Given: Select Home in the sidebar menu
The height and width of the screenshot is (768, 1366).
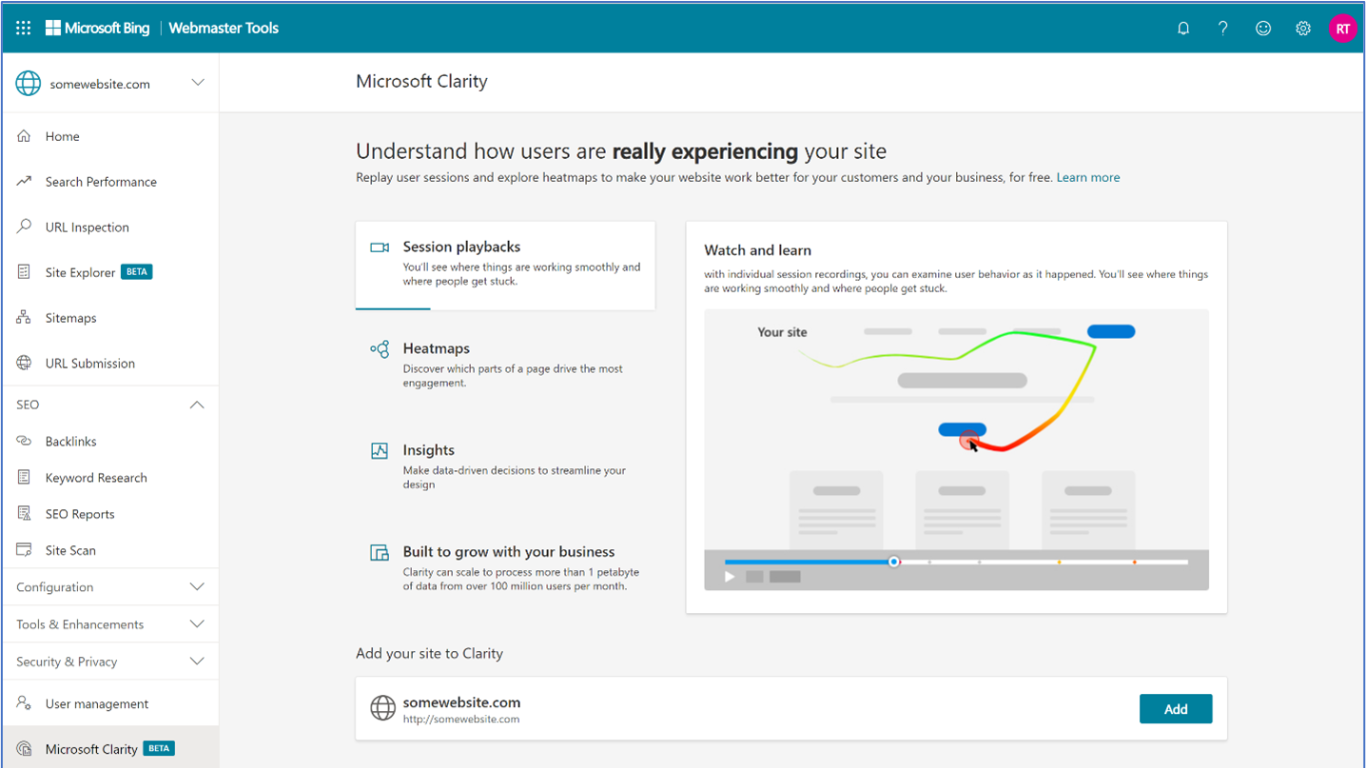Looking at the screenshot, I should pyautogui.click(x=23, y=136).
